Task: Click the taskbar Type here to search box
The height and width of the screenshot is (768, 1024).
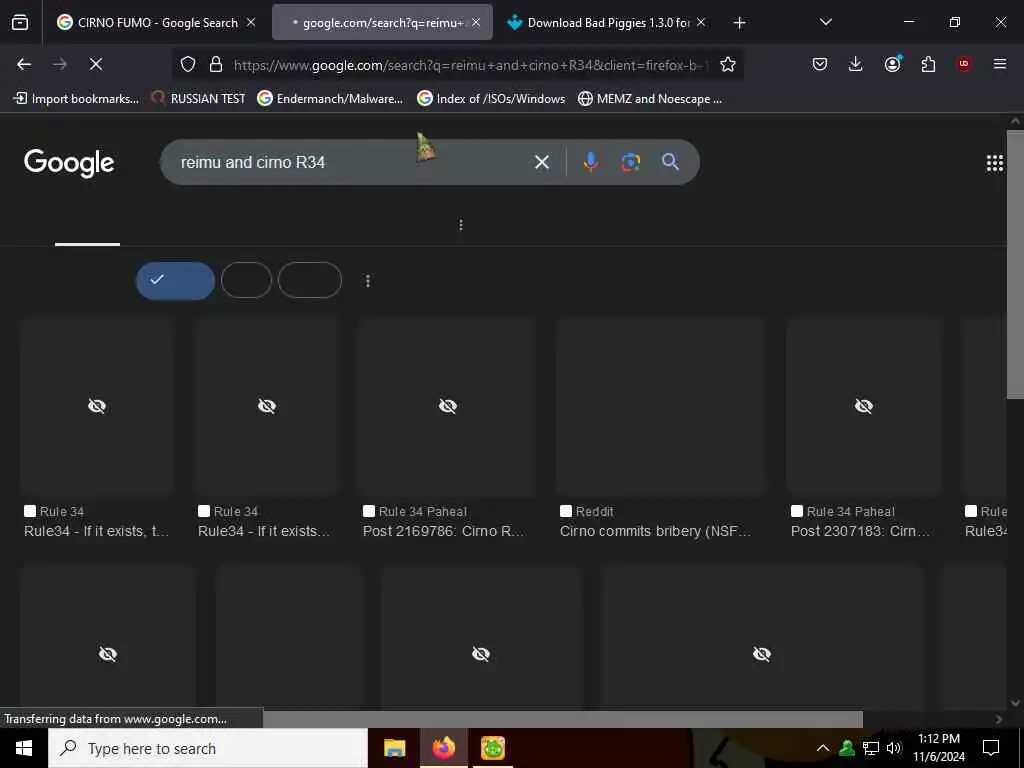Action: (x=208, y=748)
